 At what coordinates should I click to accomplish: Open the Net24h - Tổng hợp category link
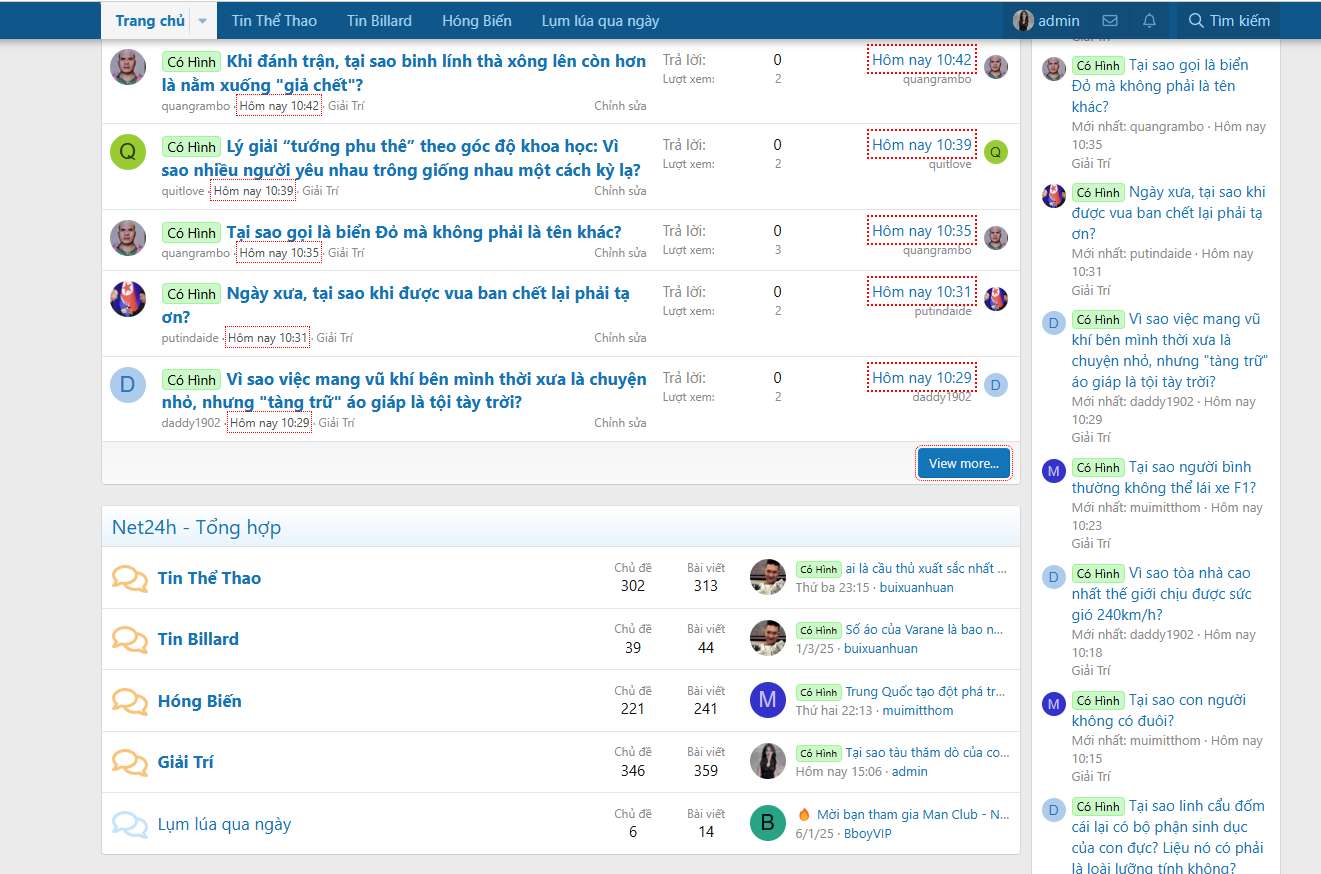196,527
